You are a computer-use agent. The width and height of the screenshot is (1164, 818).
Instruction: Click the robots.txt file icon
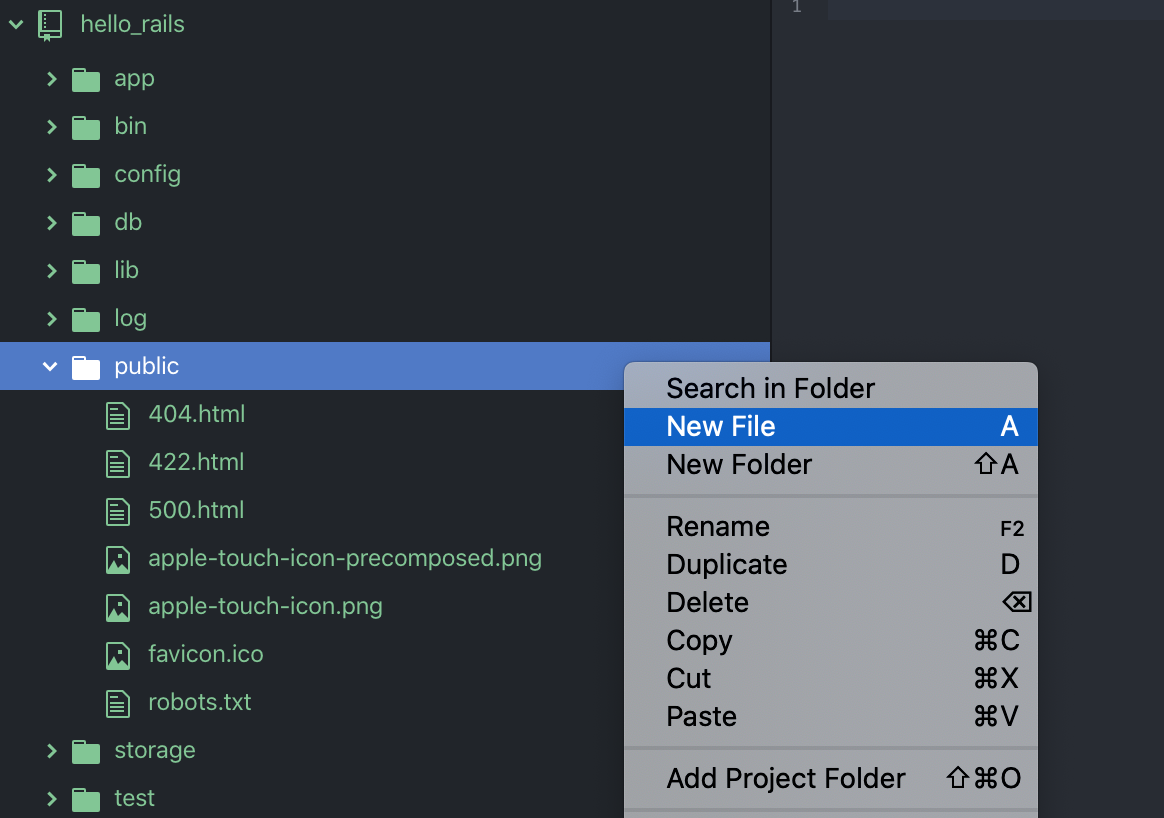pyautogui.click(x=118, y=704)
